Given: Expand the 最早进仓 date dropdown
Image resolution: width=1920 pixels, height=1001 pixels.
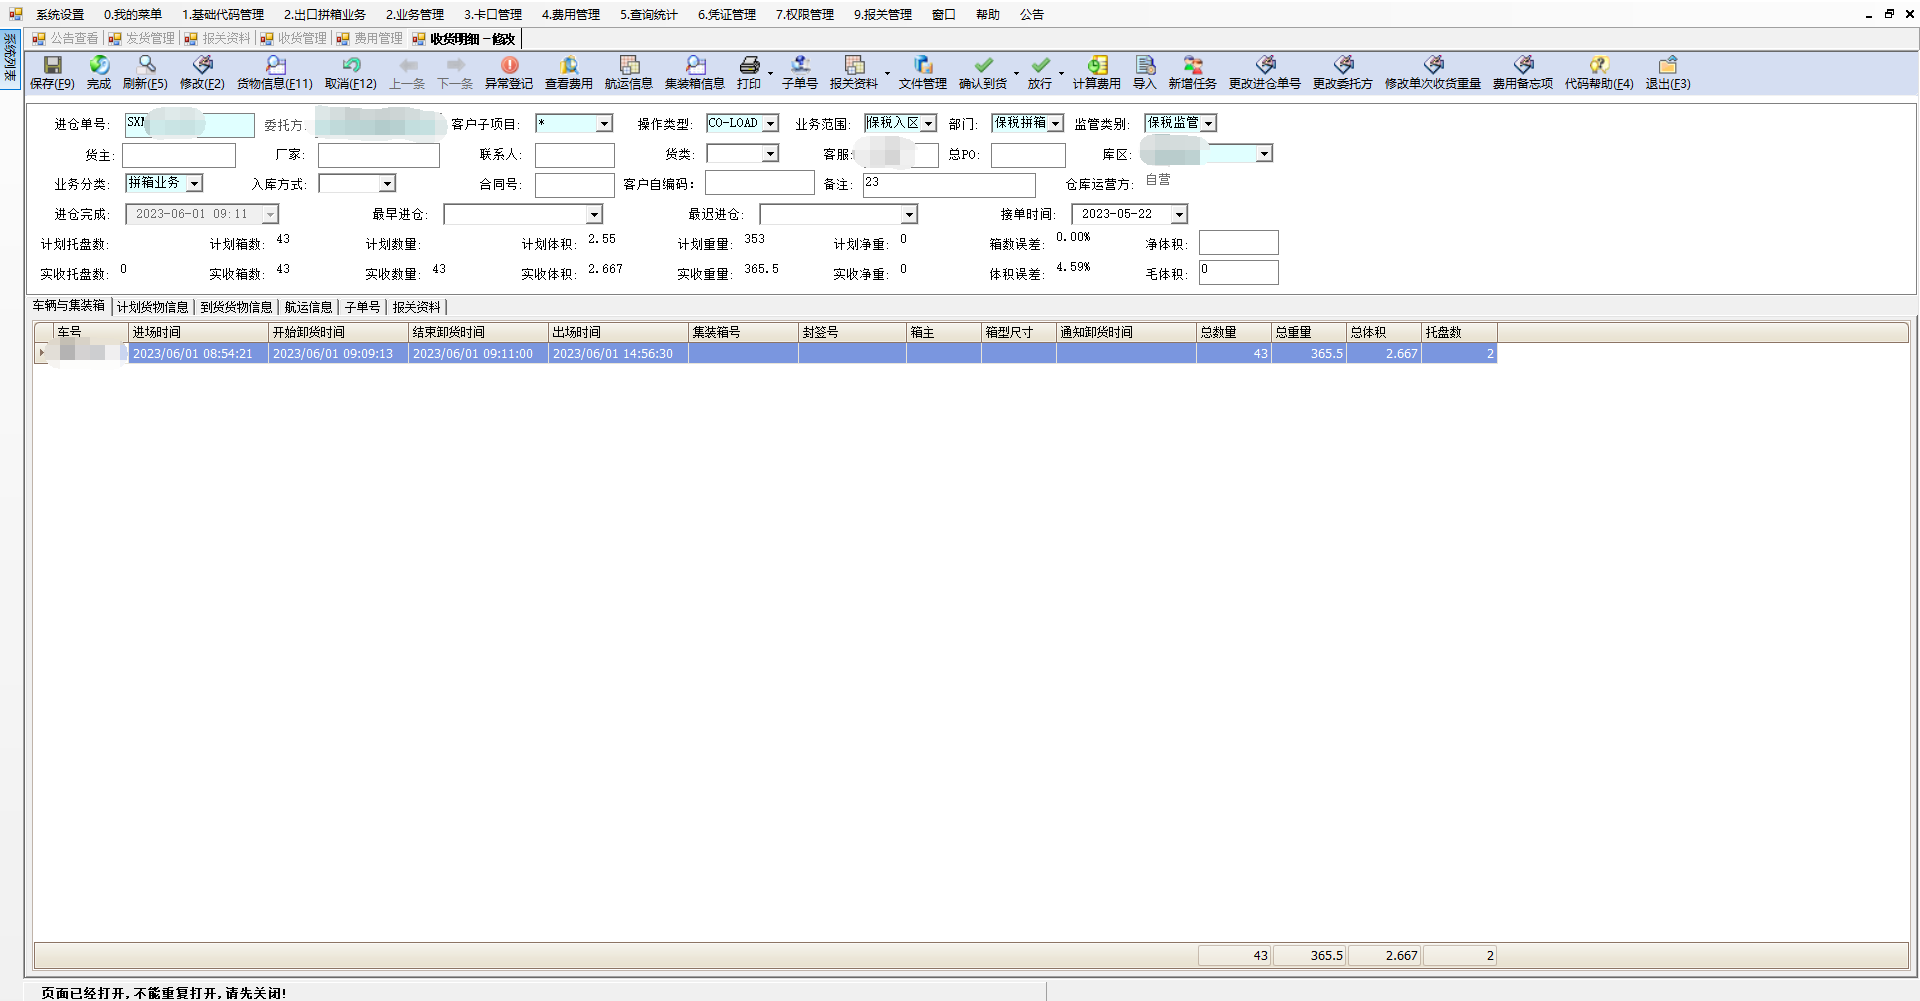Looking at the screenshot, I should [x=594, y=214].
